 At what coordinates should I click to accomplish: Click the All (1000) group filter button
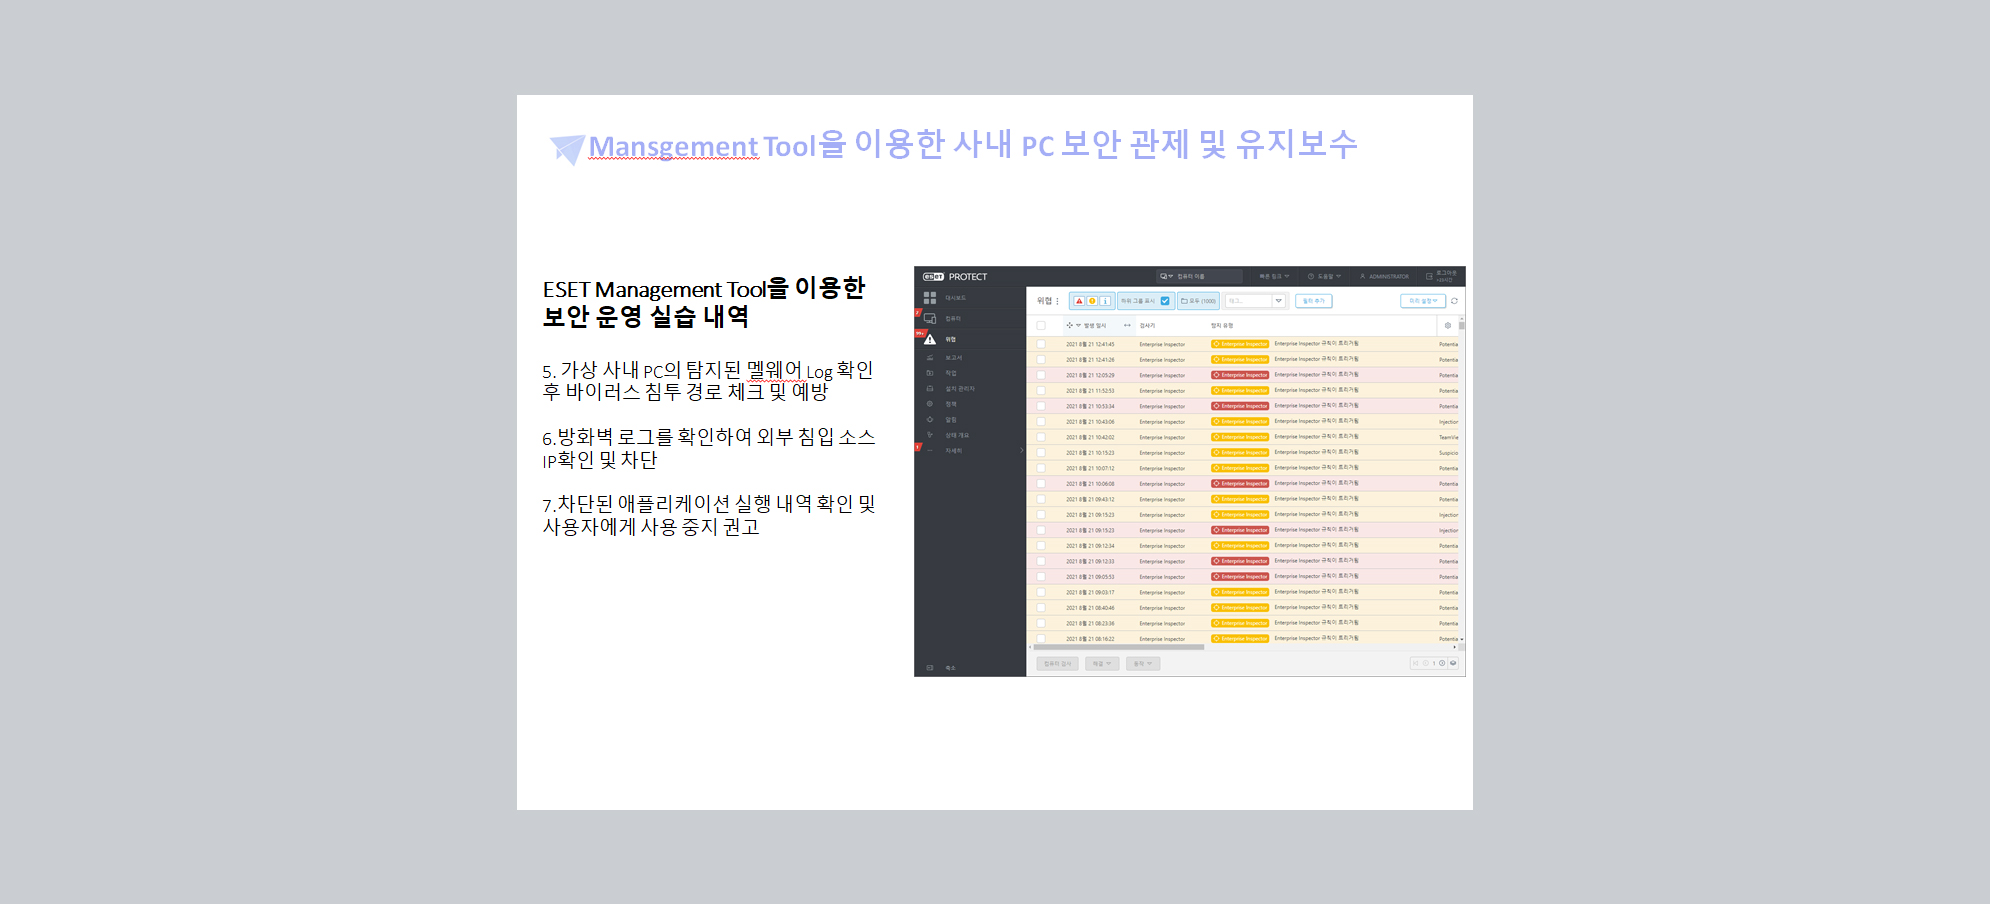point(1198,301)
